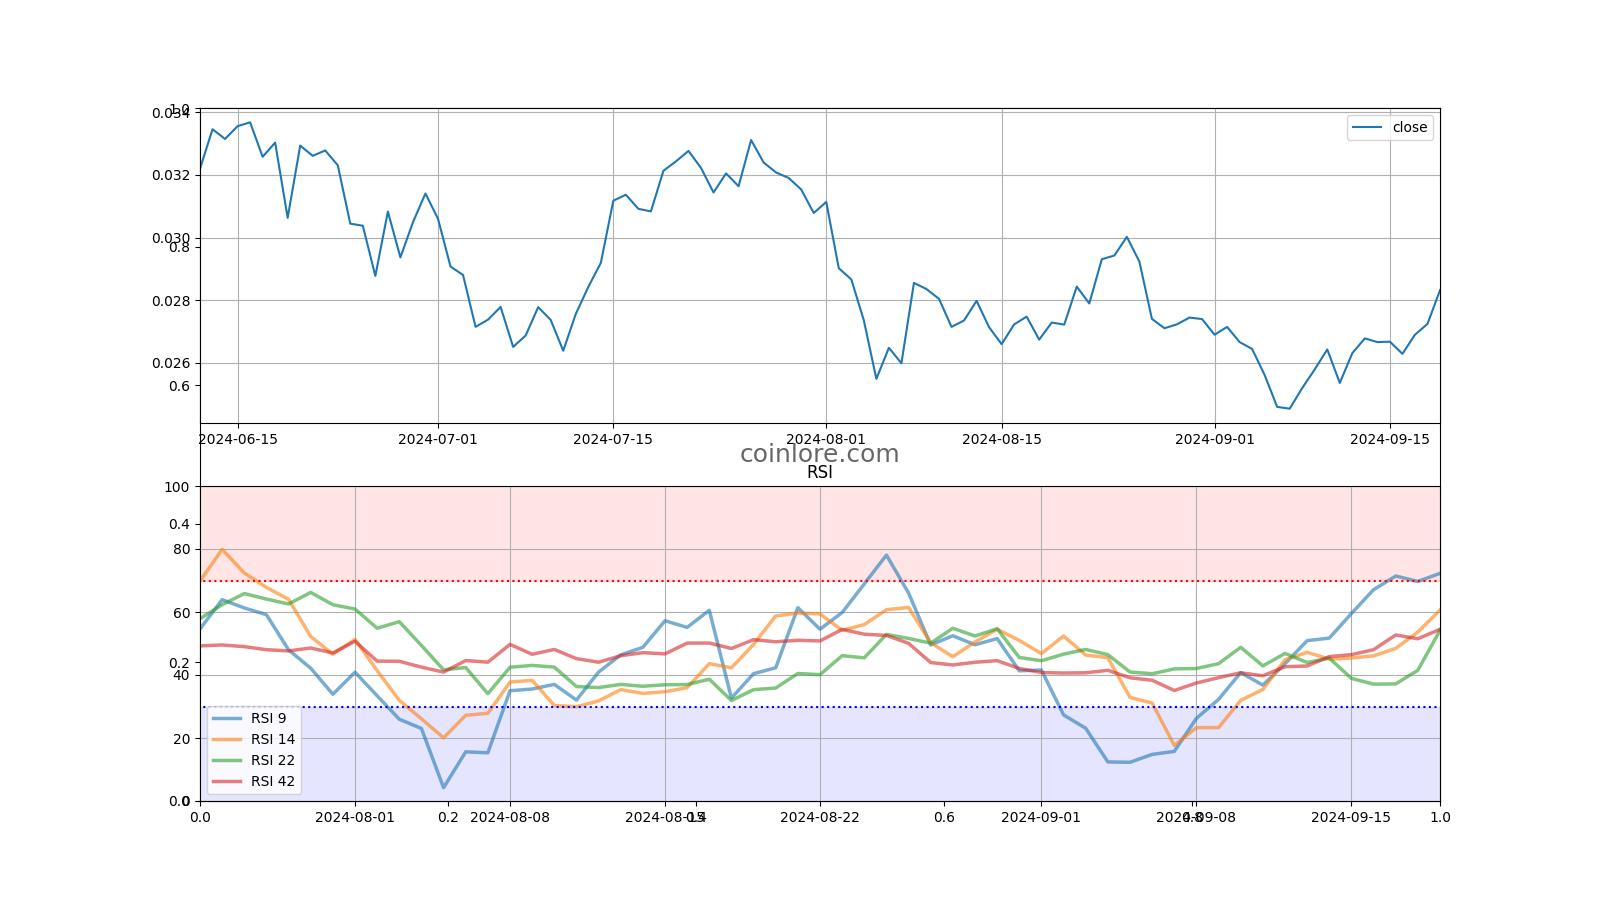Click the 0.032 price axis label
Viewport: 1600px width, 900px height.
point(170,175)
